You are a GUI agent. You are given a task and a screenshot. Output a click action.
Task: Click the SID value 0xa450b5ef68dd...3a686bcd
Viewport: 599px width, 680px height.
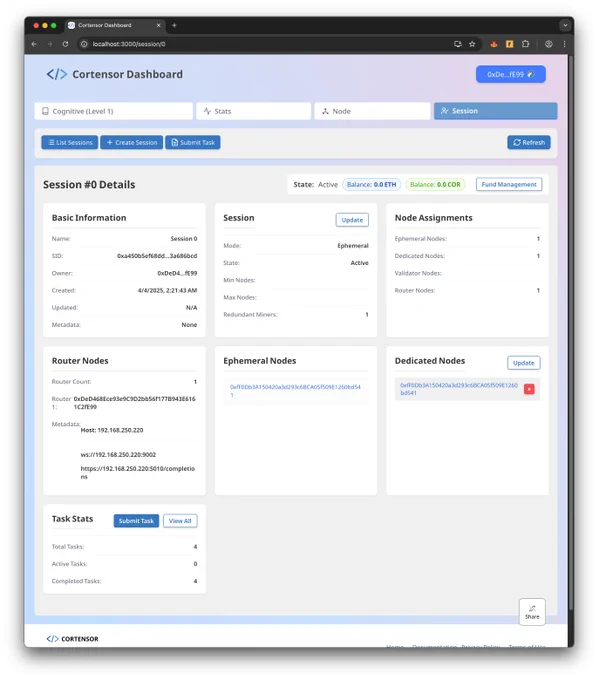click(157, 256)
